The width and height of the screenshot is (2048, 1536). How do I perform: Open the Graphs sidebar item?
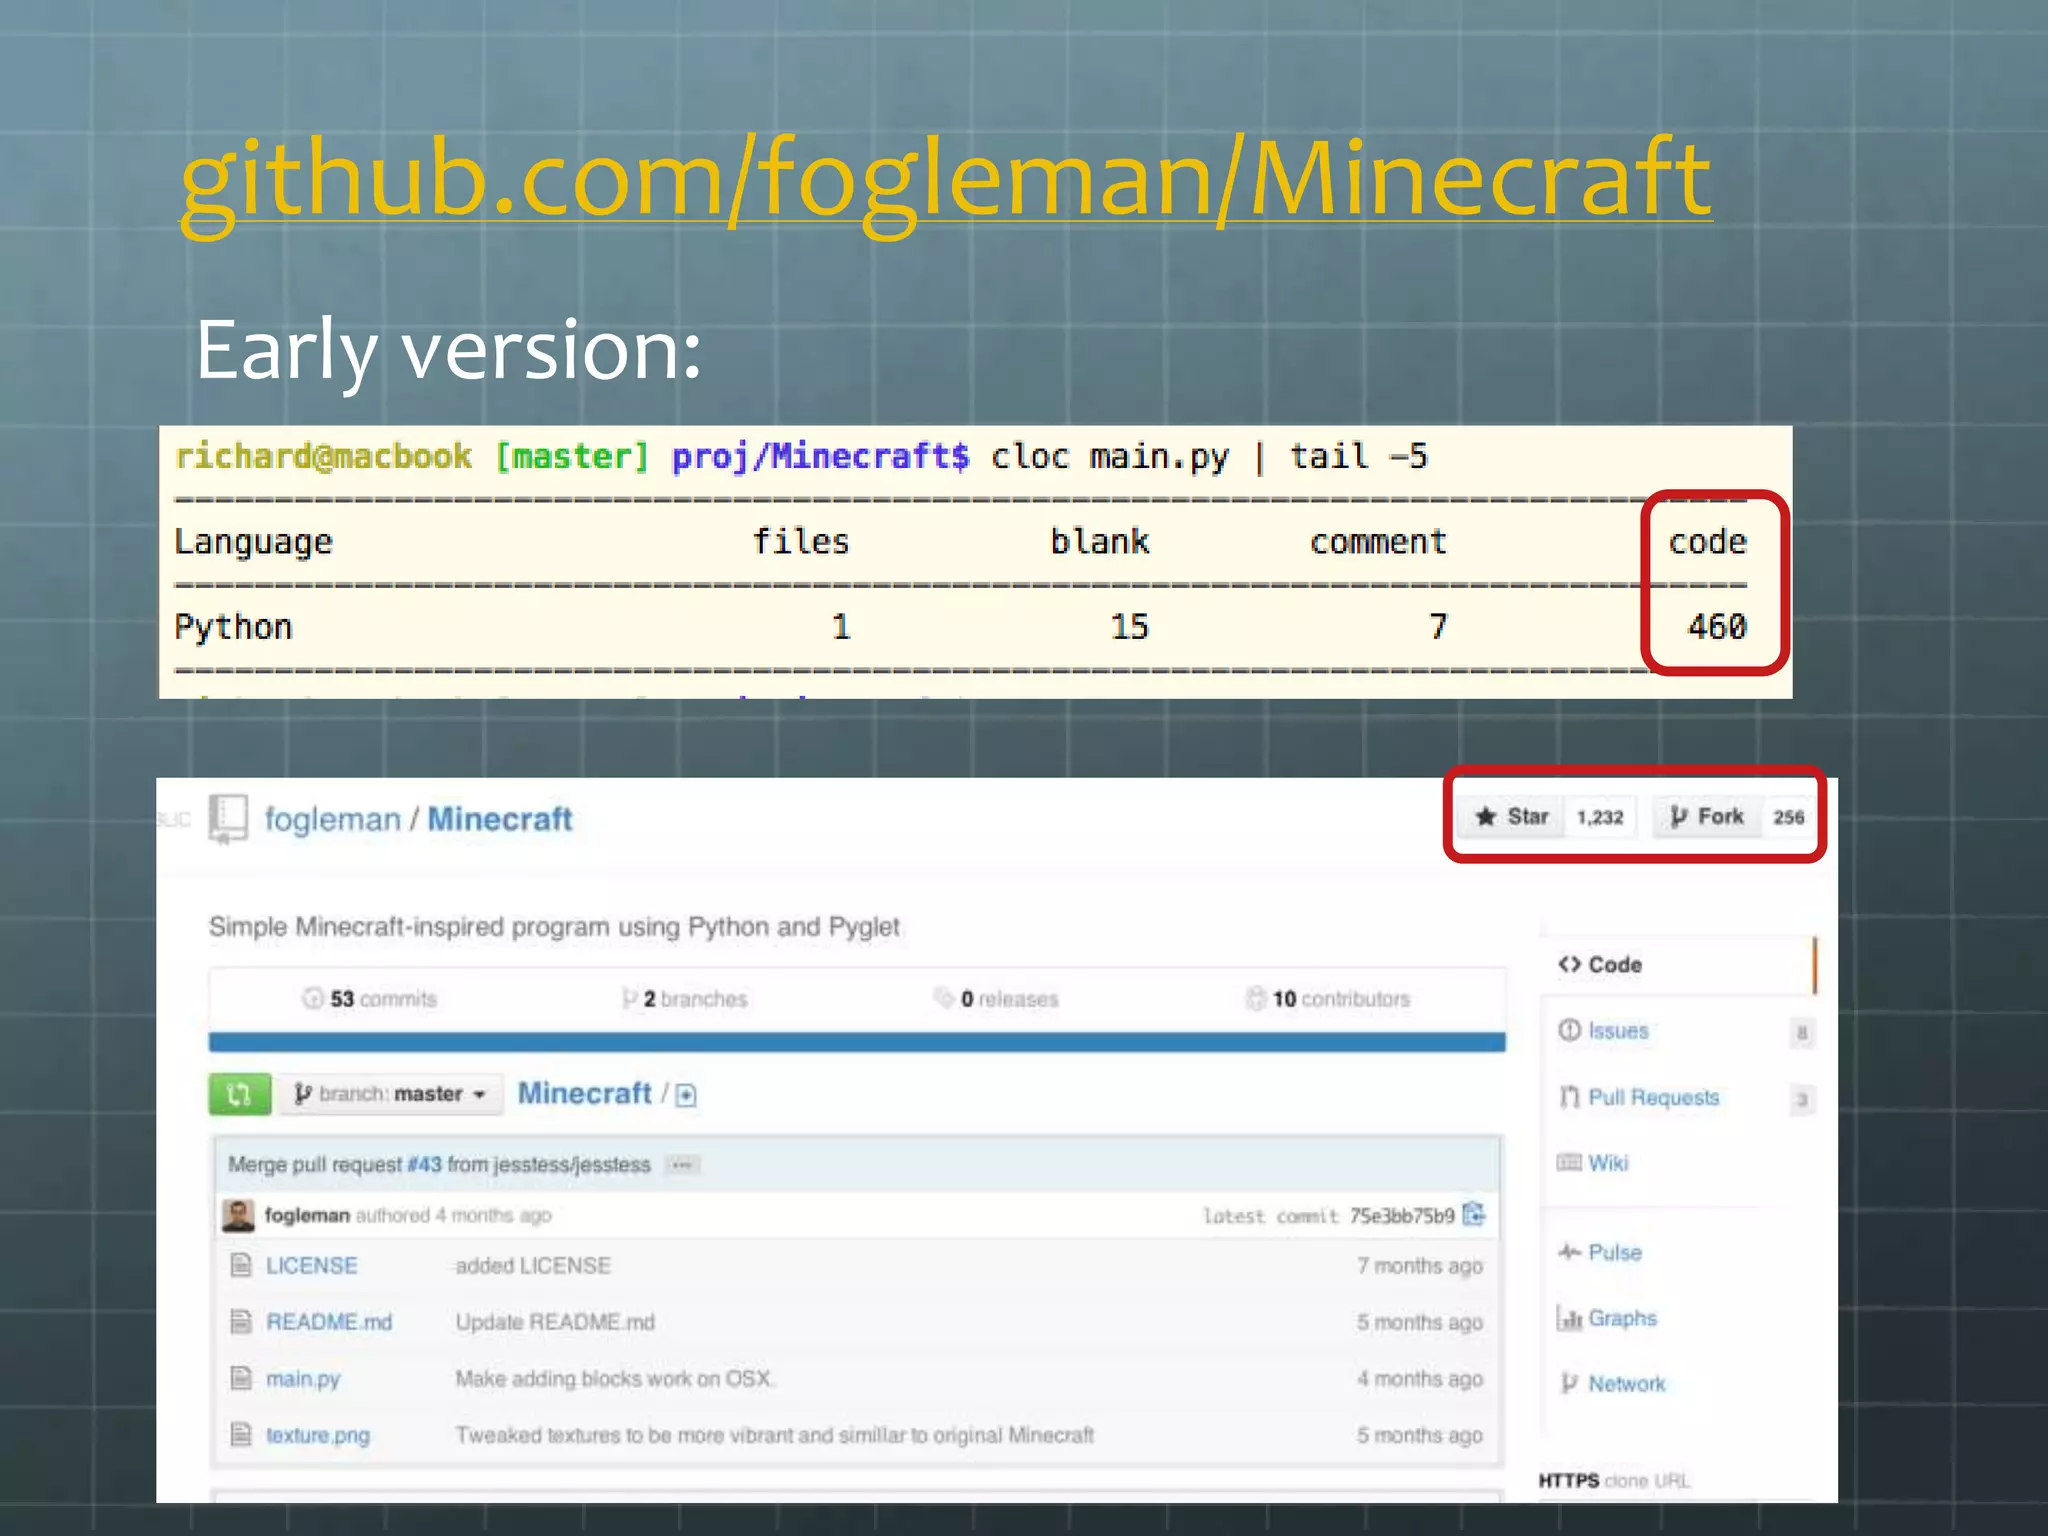pos(1621,1319)
